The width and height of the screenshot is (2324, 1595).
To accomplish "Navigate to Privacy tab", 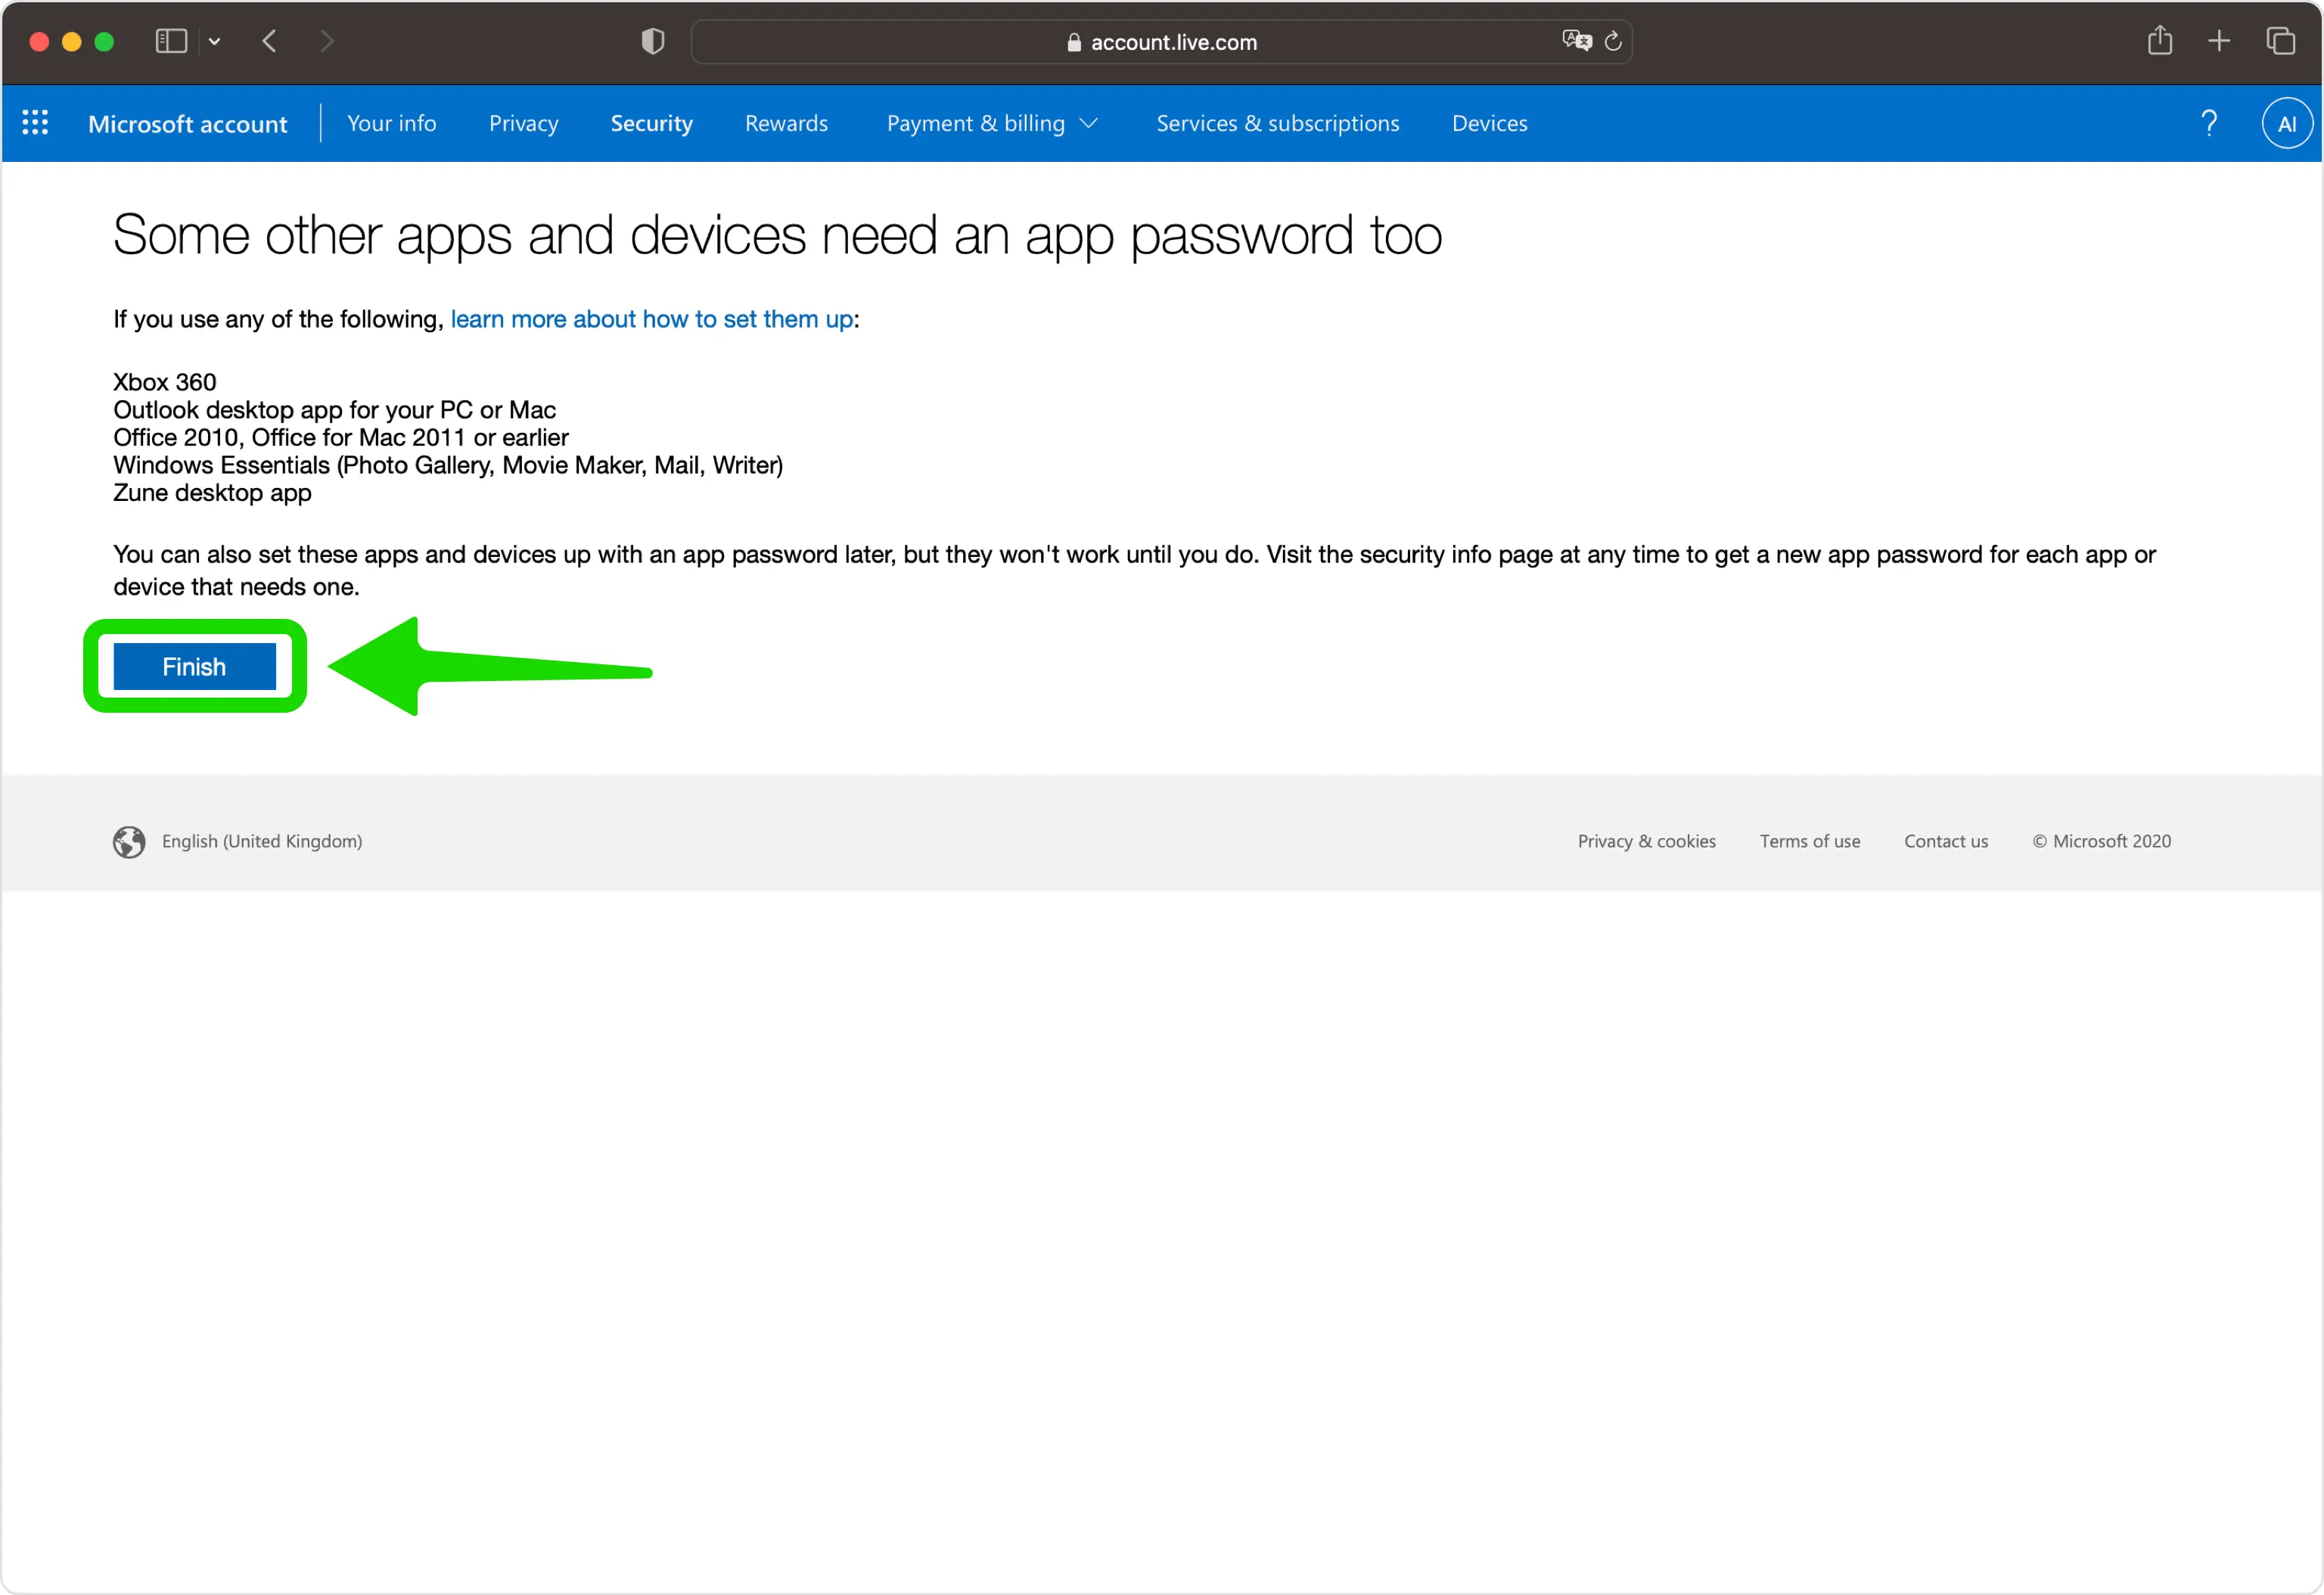I will click(523, 123).
